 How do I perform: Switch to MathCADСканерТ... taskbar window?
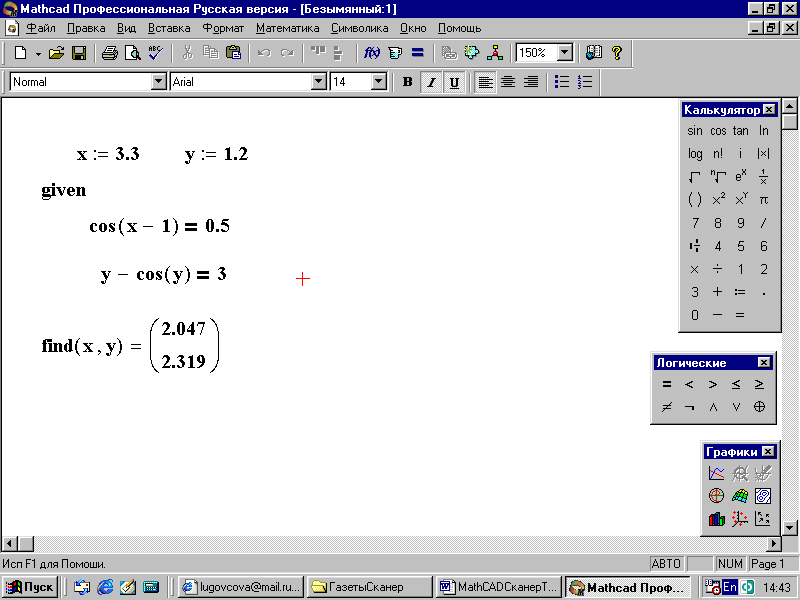click(x=498, y=587)
